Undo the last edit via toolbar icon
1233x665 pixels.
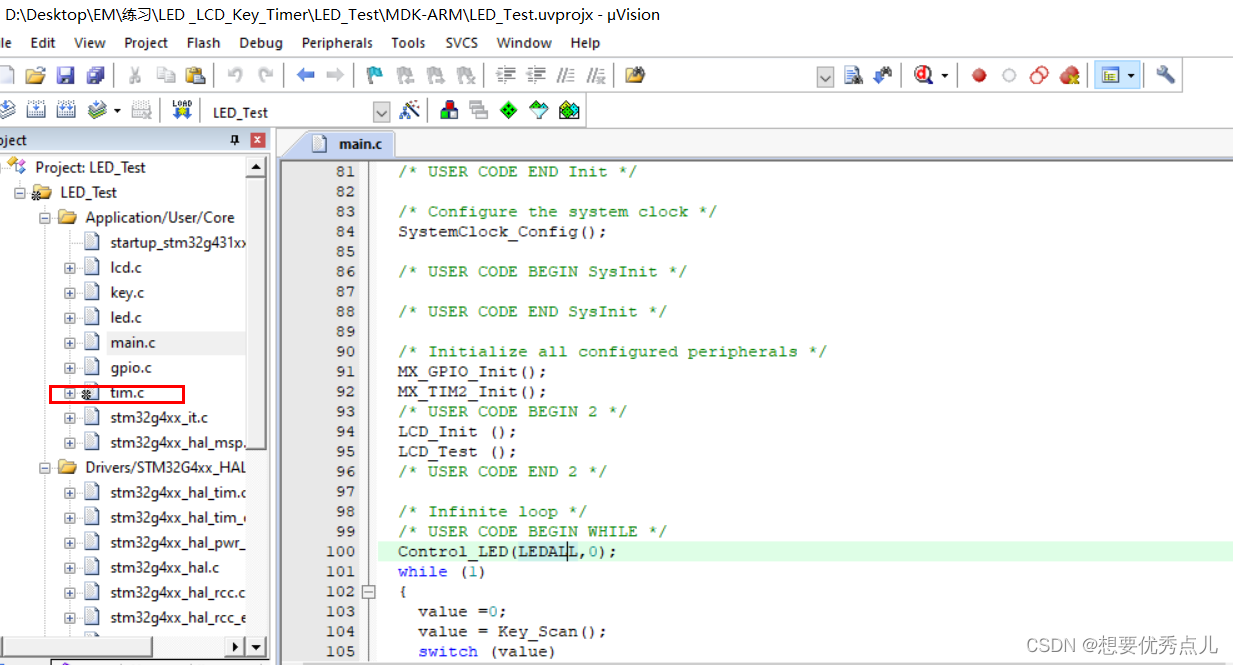click(234, 74)
